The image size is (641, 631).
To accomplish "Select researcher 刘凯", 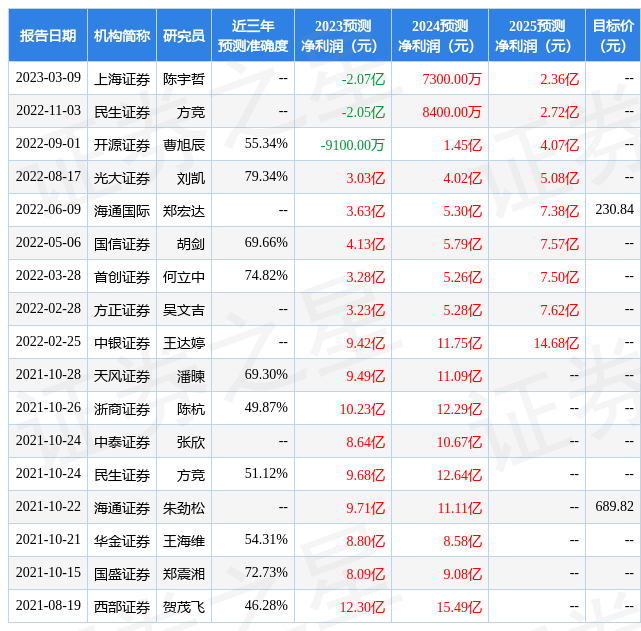I will coord(191,178).
